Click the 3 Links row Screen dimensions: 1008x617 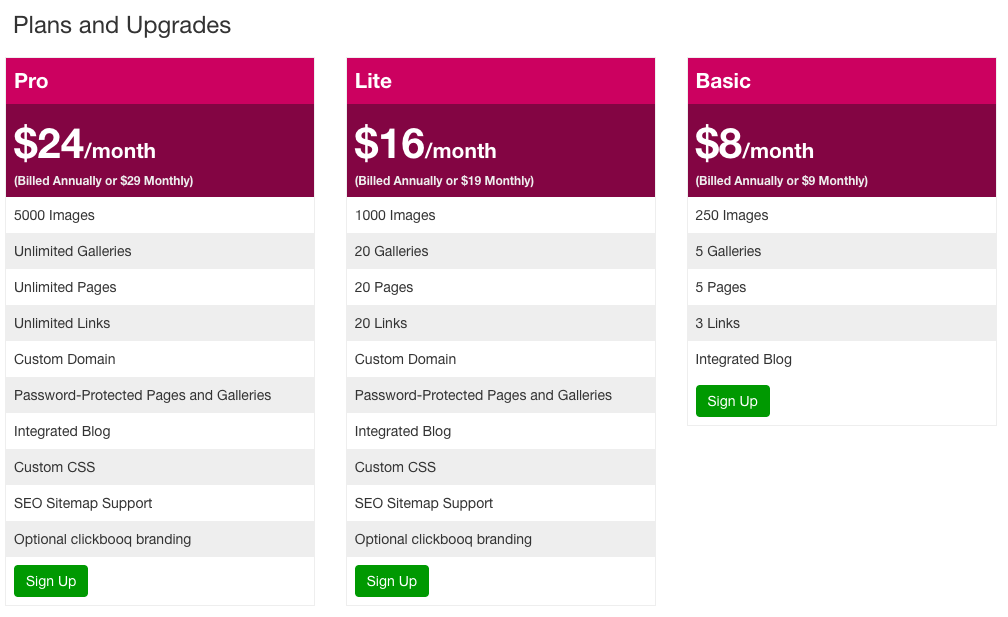tap(842, 323)
